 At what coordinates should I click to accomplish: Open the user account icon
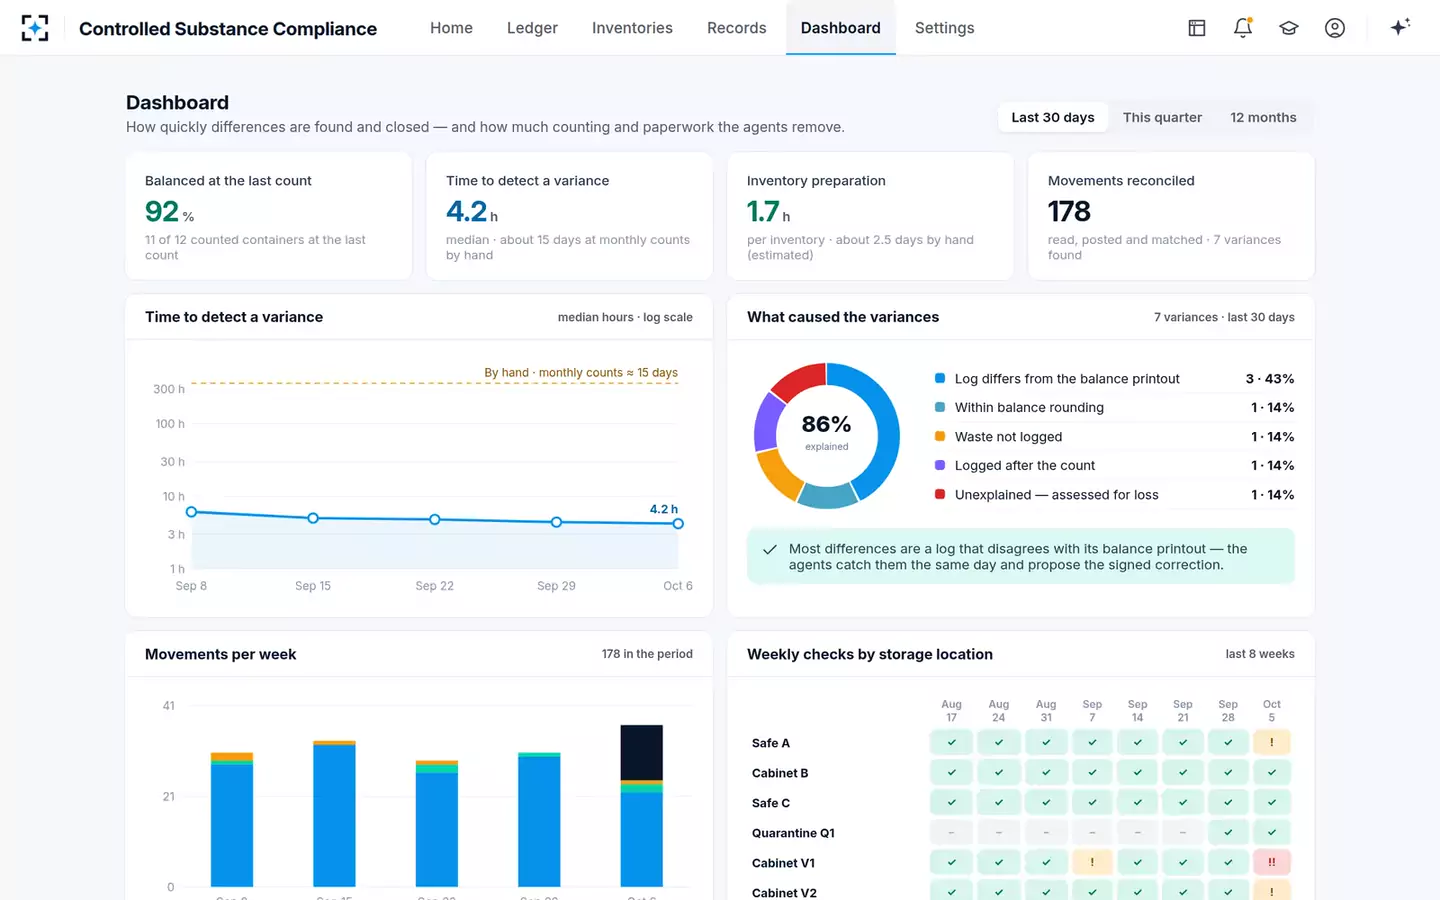tap(1335, 28)
